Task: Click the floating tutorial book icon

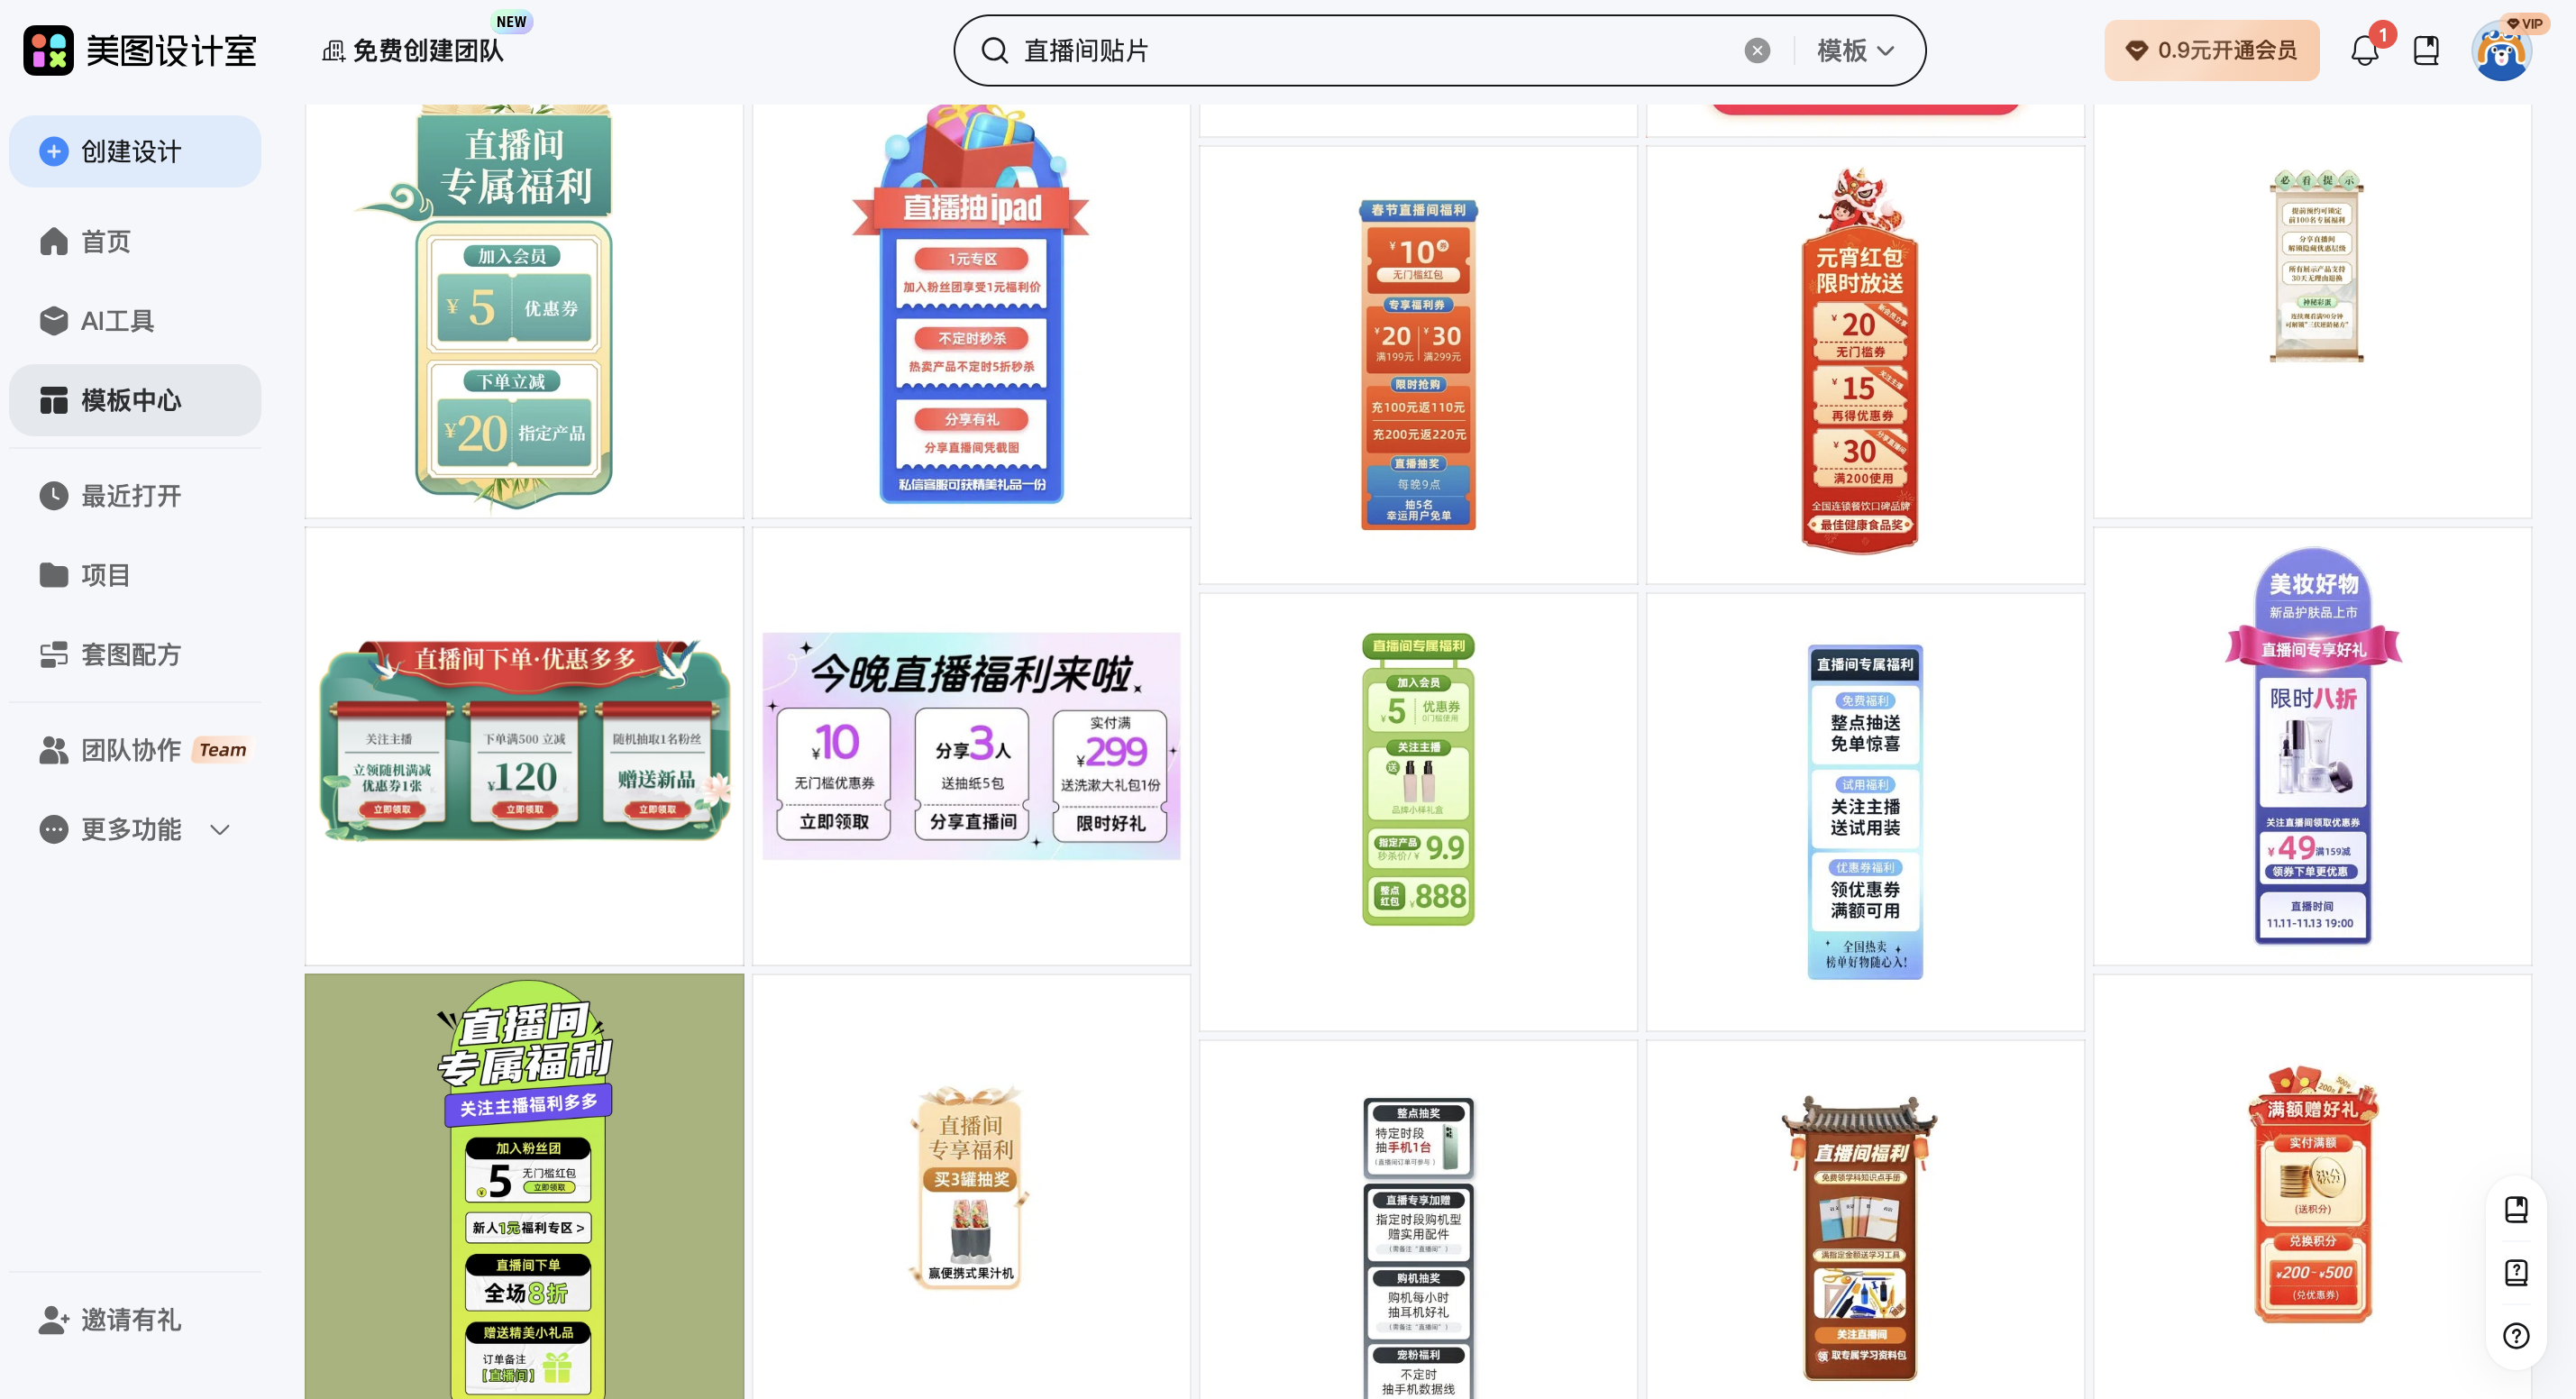Action: [x=2516, y=1208]
